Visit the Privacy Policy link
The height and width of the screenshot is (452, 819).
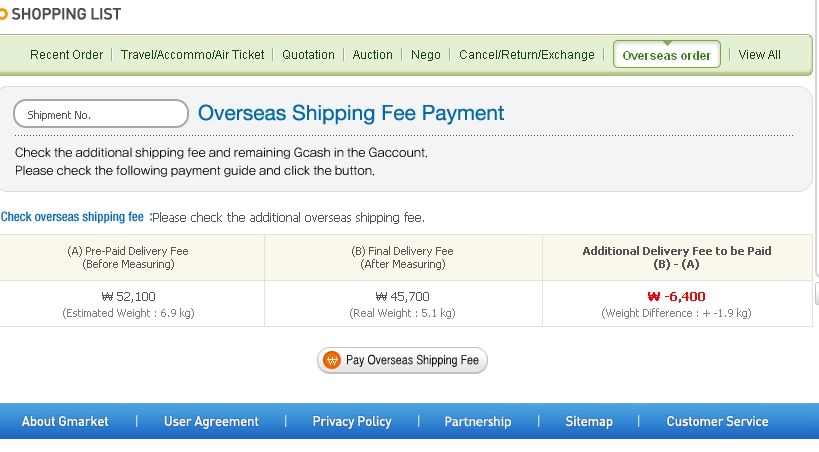tap(352, 422)
